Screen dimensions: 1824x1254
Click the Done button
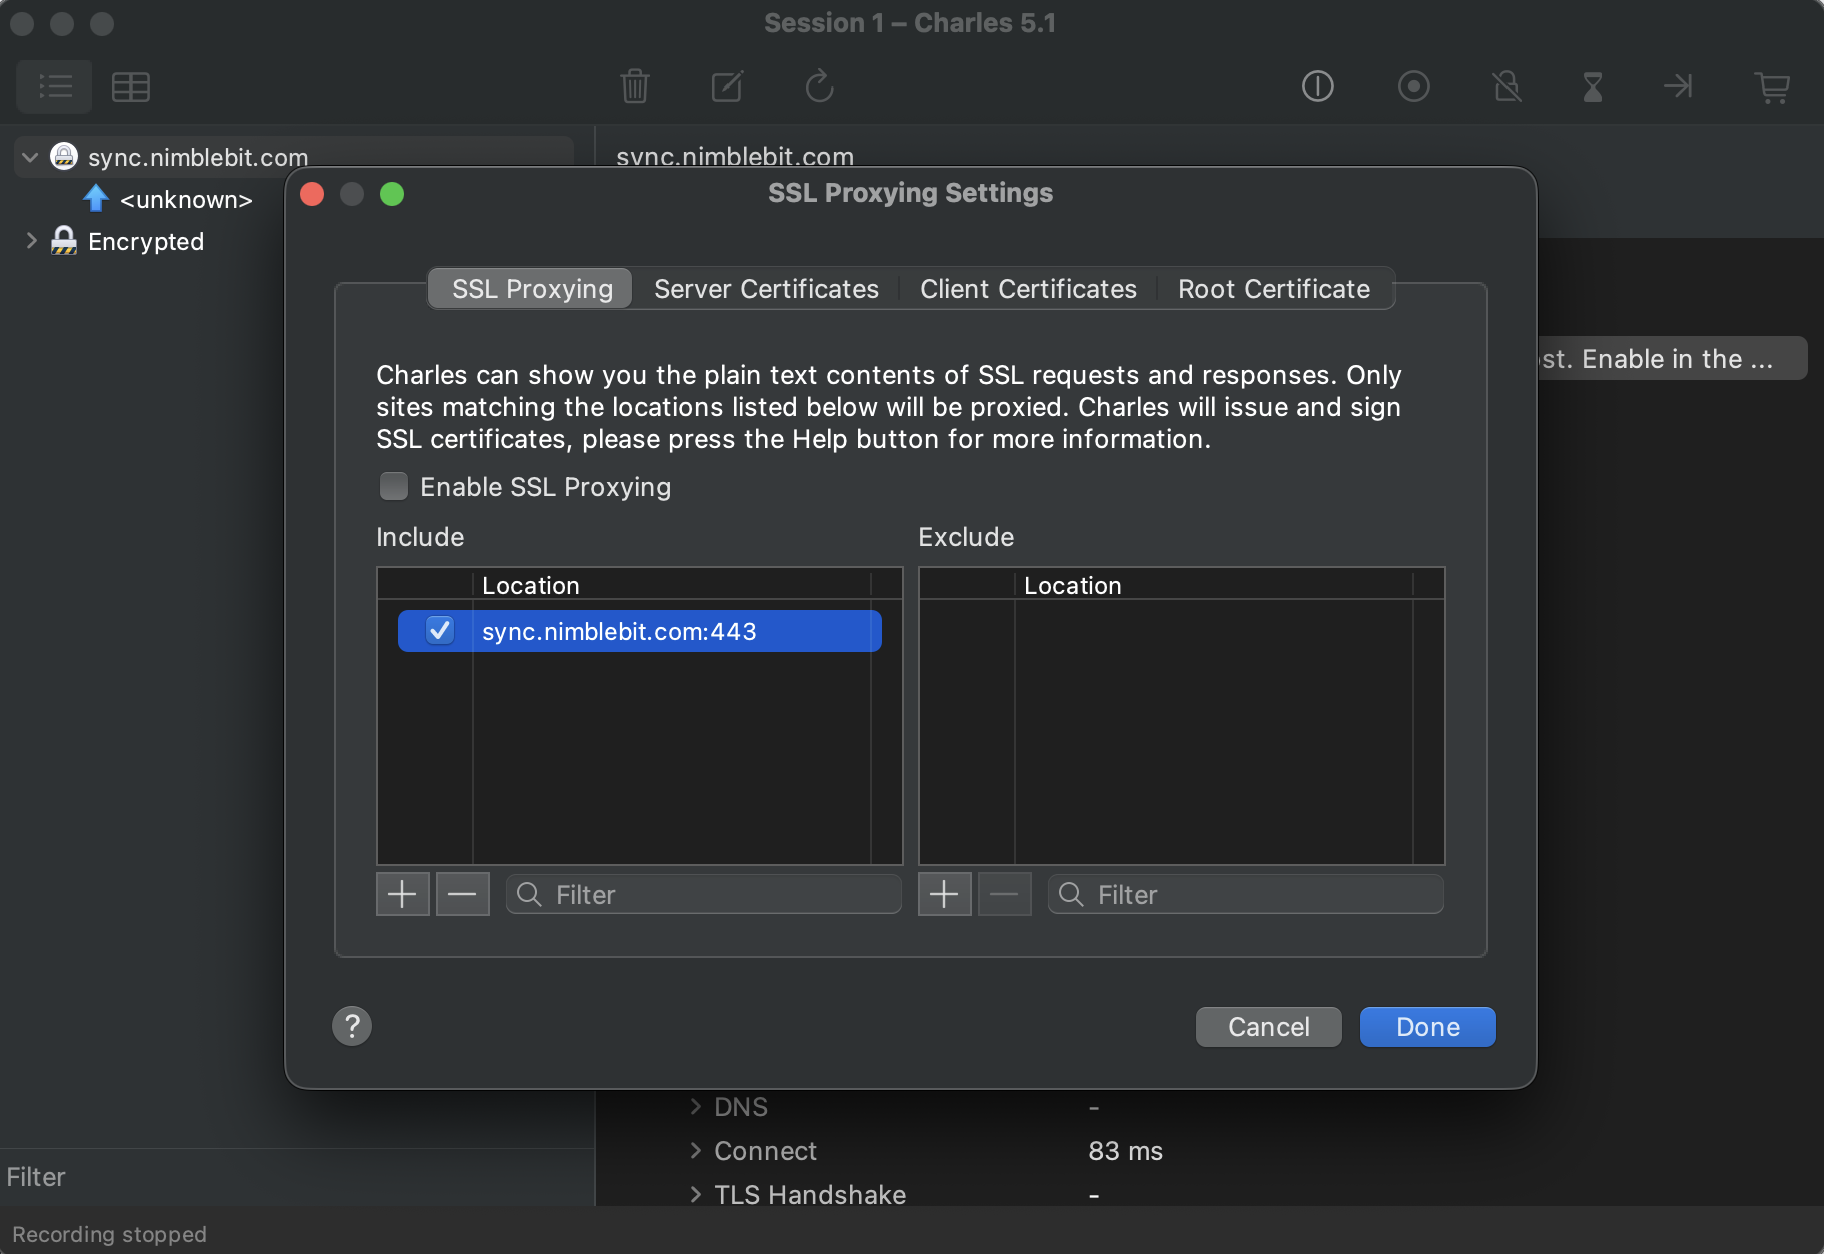point(1427,1027)
